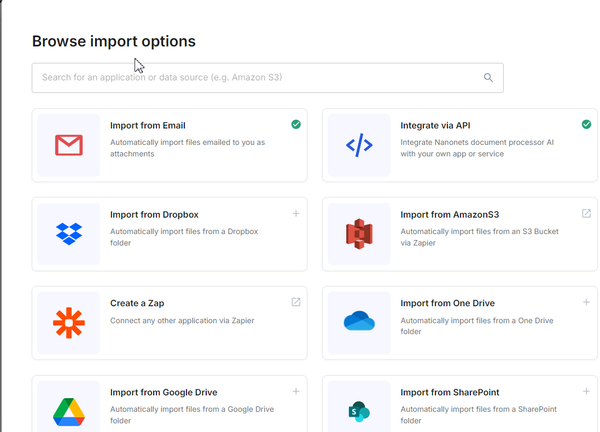Add Dropbox import using plus icon
Image resolution: width=600 pixels, height=432 pixels.
(296, 213)
